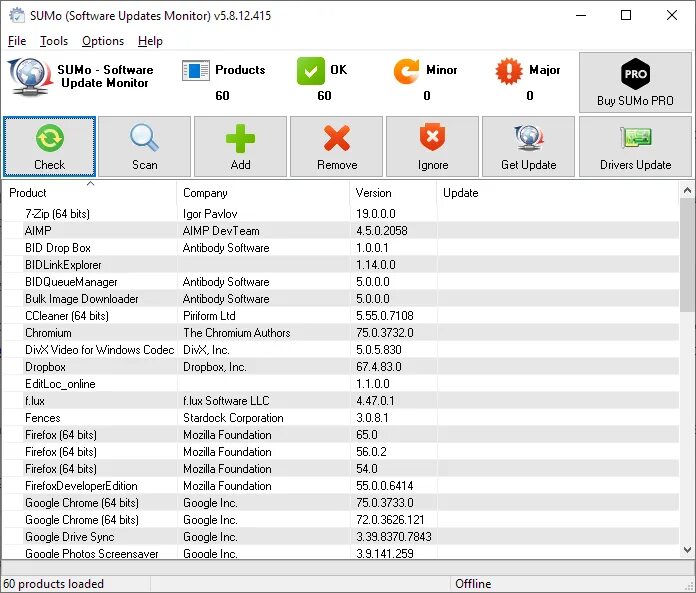Open the File menu
Viewport: 696px width, 593px height.
[17, 41]
